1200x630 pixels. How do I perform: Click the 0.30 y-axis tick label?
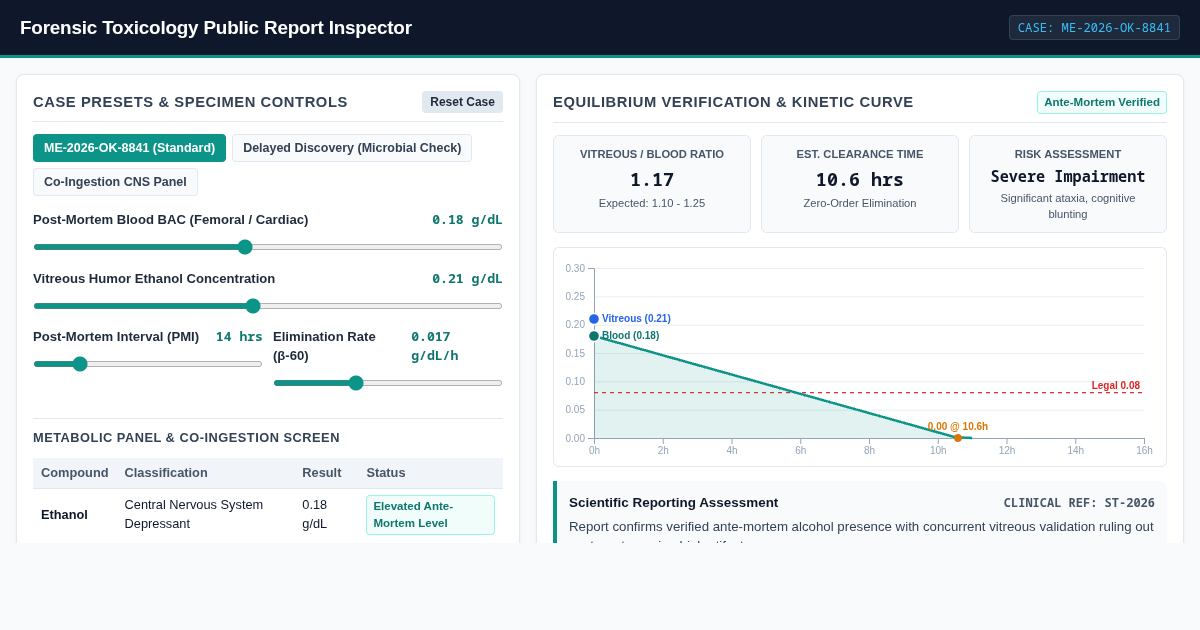tap(575, 269)
